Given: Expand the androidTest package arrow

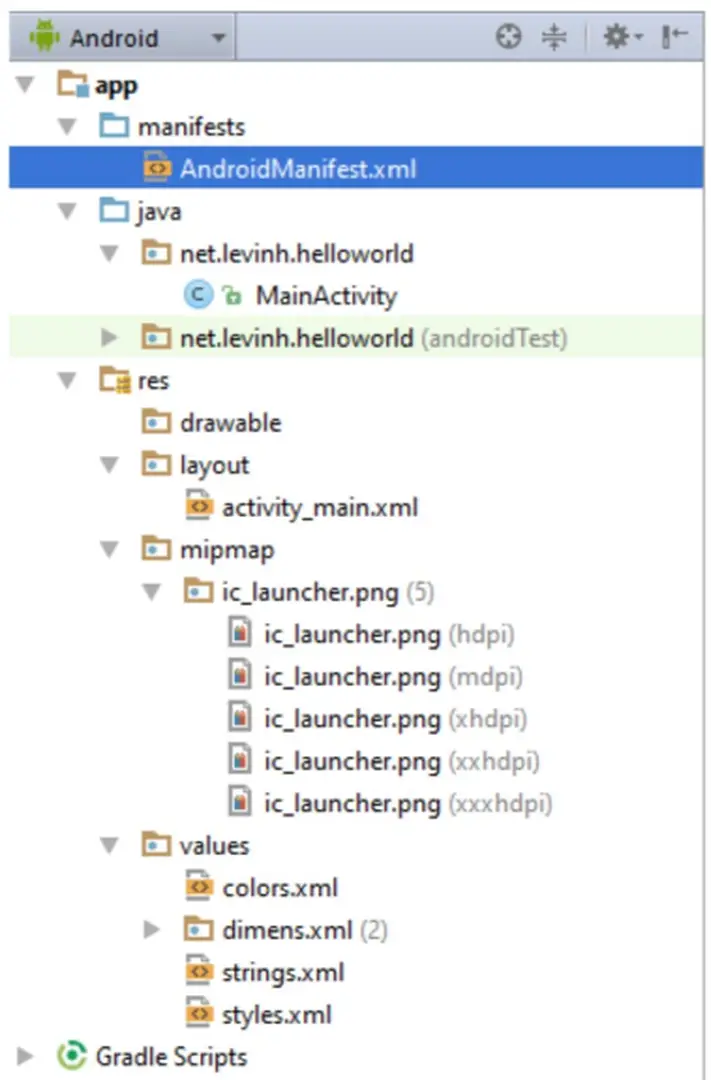Looking at the screenshot, I should coord(110,339).
